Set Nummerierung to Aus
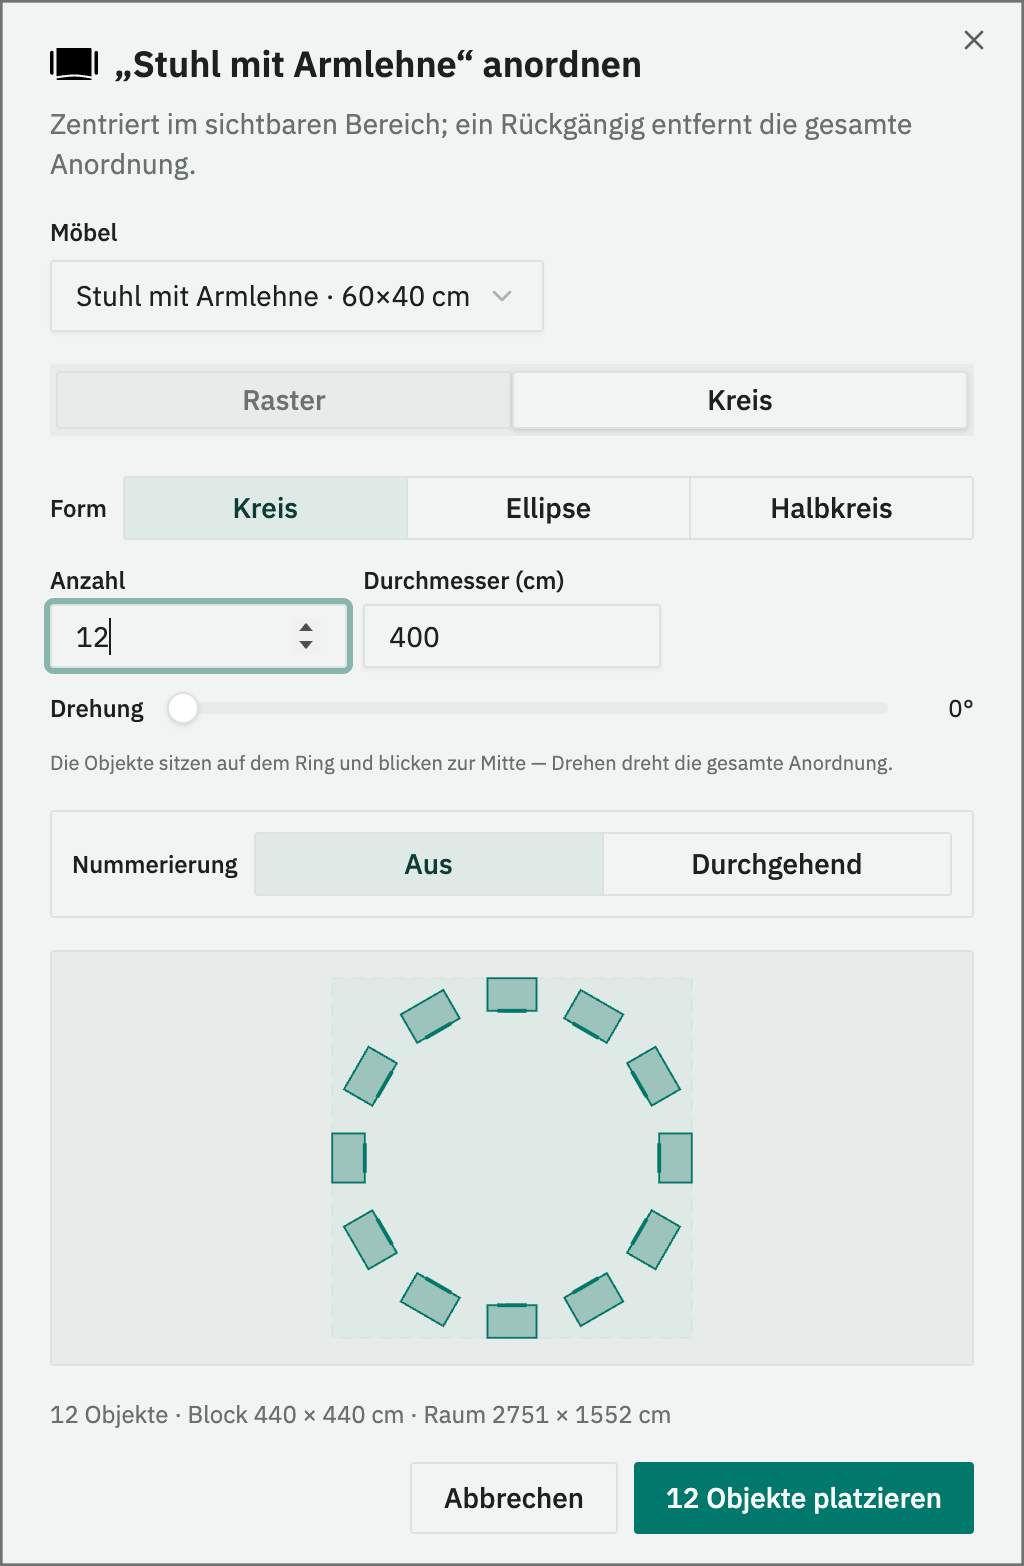The height and width of the screenshot is (1566, 1024). [x=429, y=864]
